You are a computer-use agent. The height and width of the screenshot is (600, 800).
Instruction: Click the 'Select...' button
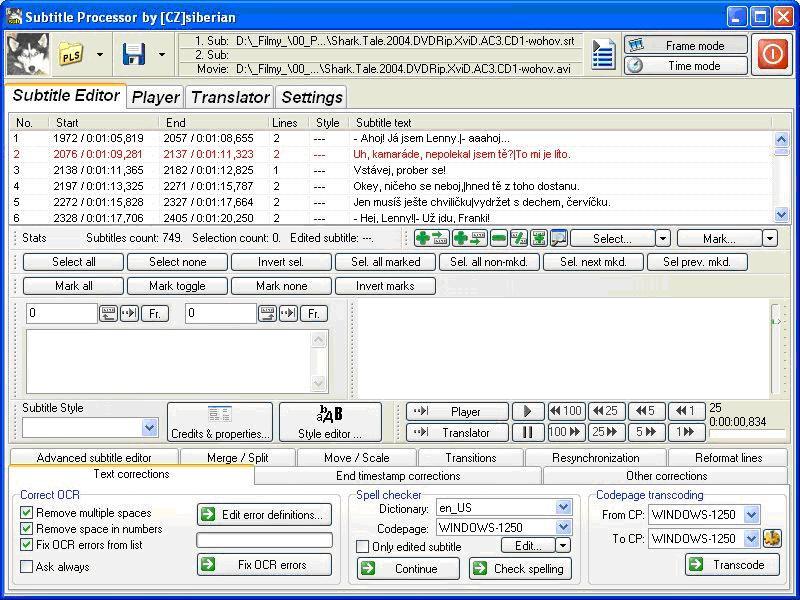coord(612,238)
